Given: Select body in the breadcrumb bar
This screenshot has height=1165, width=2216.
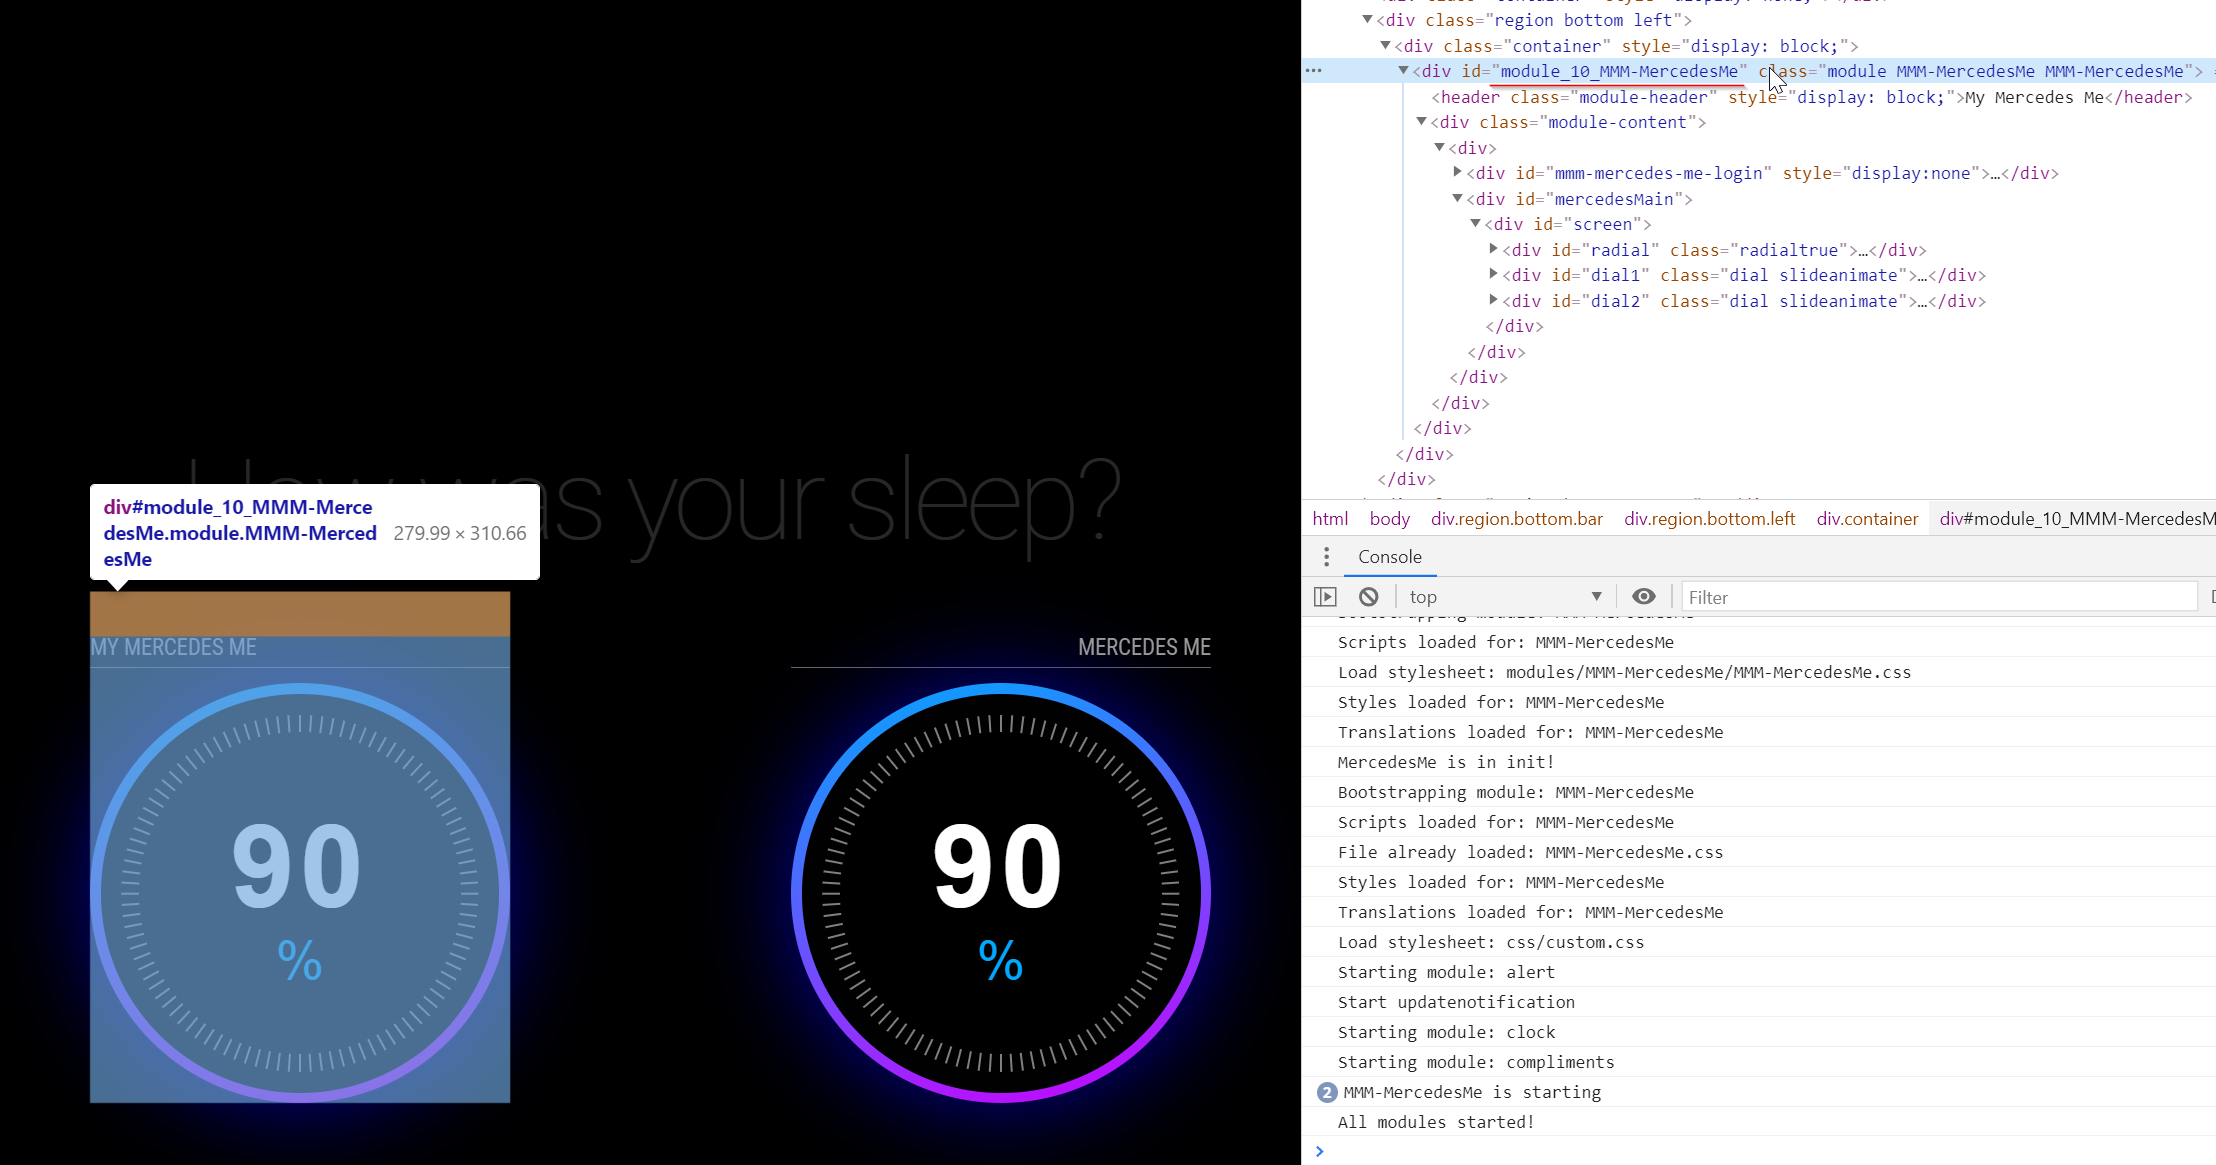Looking at the screenshot, I should point(1389,519).
